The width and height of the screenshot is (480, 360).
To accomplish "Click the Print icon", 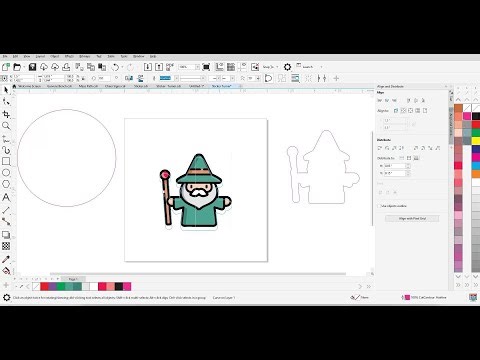I will pos(66,67).
